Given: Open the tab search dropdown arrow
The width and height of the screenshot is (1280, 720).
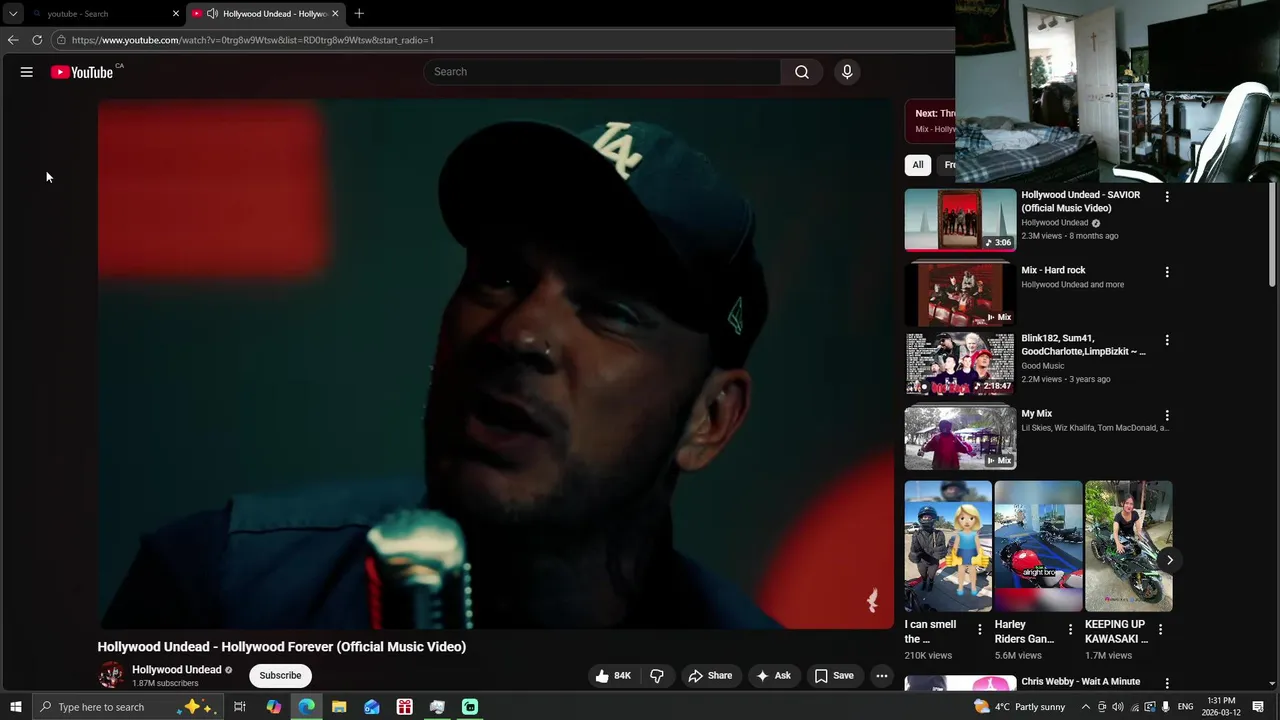Looking at the screenshot, I should (x=13, y=14).
